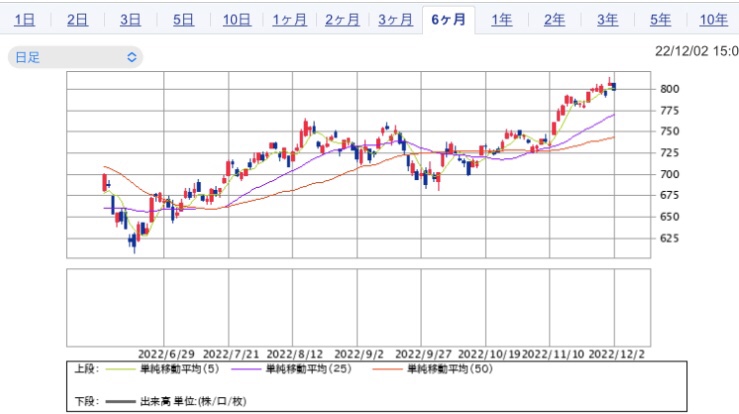This screenshot has width=739, height=414.
Task: Click the 2022/6/29 date axis label
Action: (166, 354)
